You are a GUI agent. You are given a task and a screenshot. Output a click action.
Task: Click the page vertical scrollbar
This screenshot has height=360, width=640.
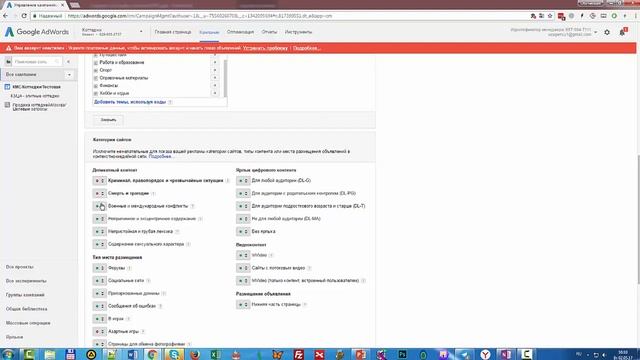(638, 219)
